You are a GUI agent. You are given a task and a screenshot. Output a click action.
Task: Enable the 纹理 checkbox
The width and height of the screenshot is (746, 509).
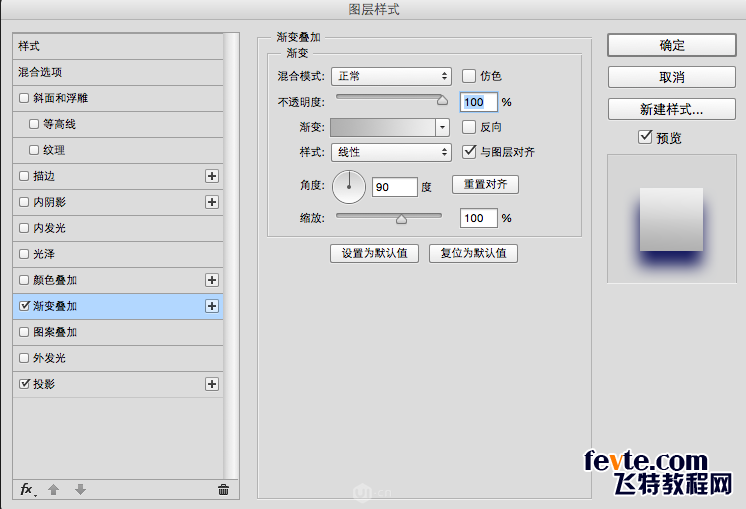[34, 150]
